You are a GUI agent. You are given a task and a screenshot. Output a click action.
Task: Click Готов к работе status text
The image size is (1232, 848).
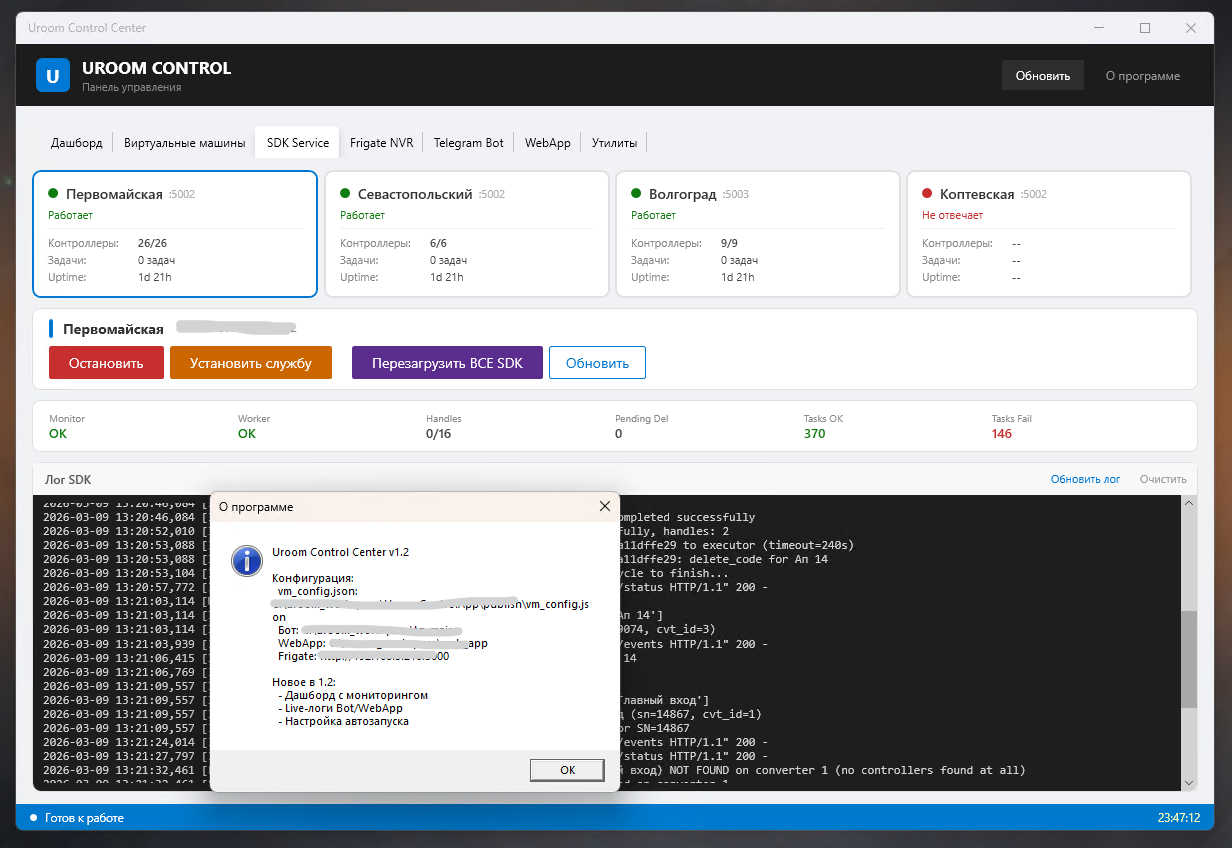85,818
